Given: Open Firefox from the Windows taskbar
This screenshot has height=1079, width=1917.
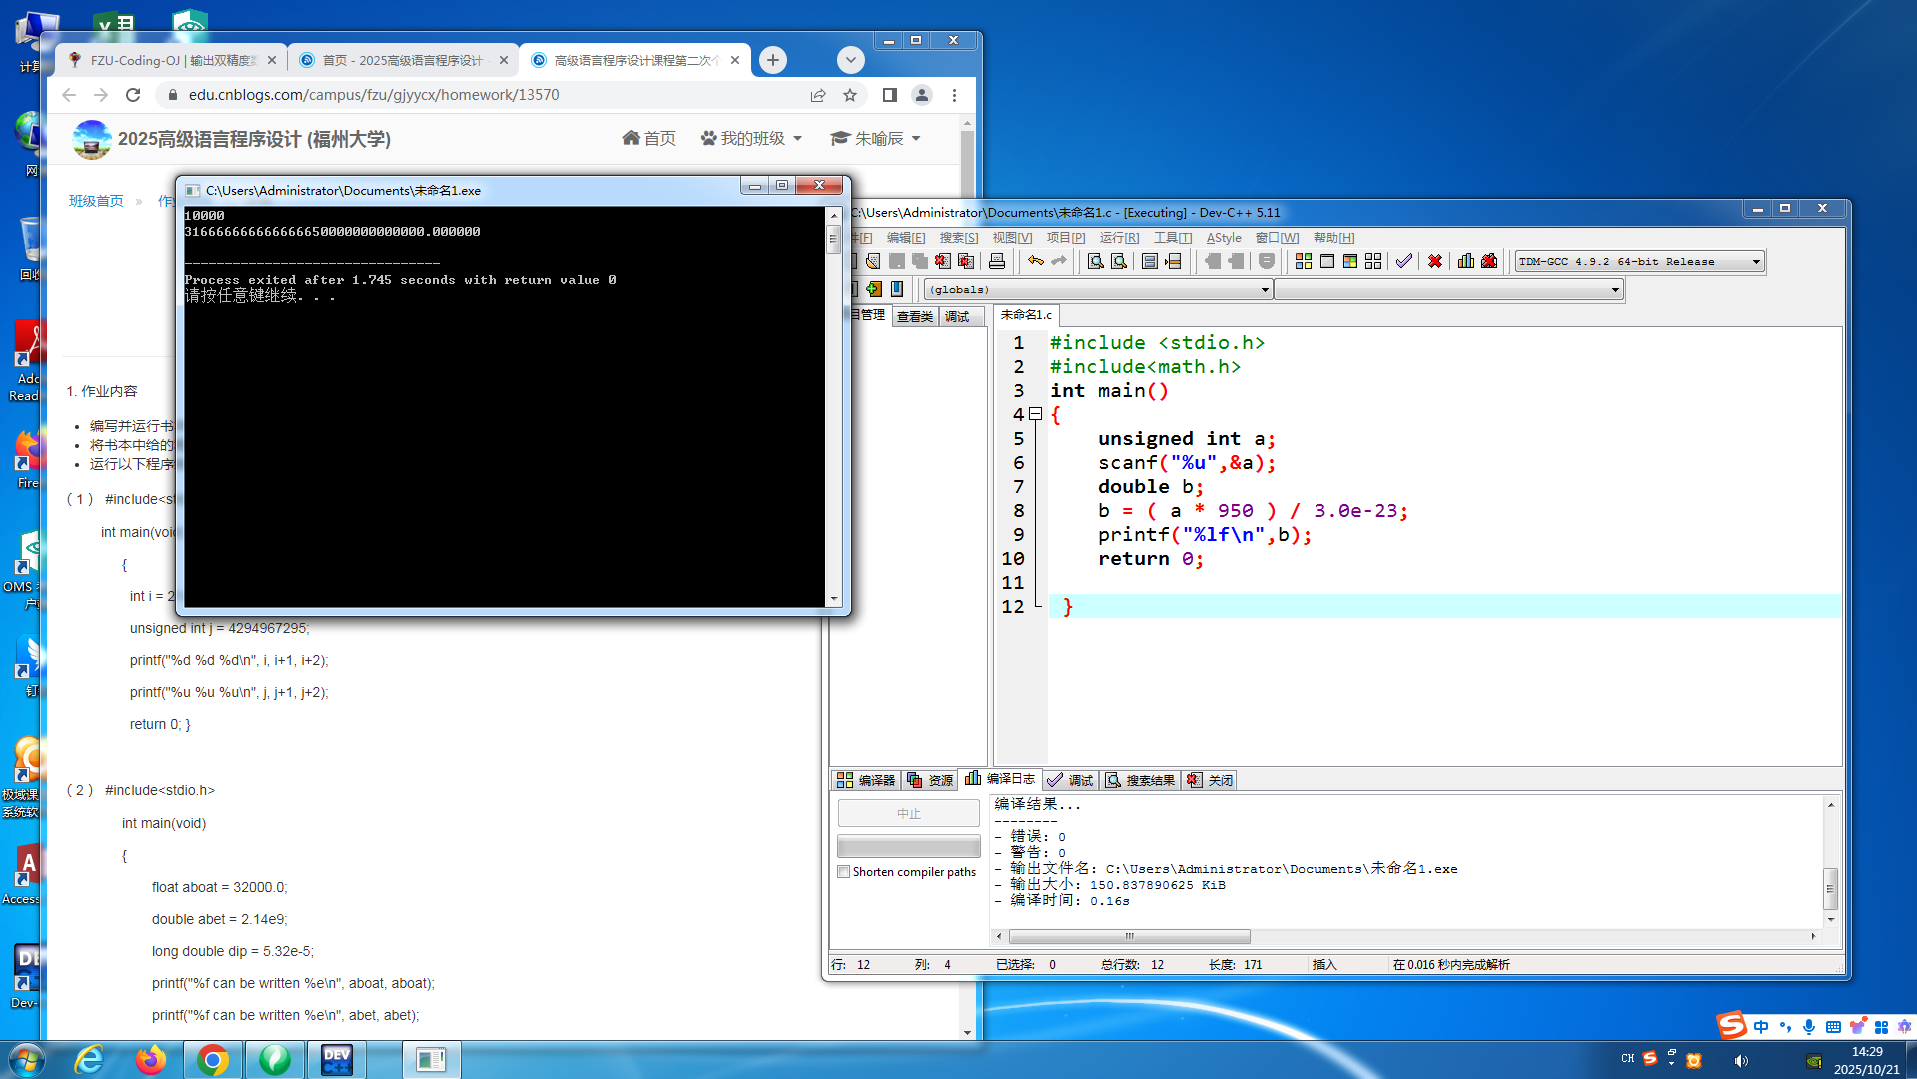Looking at the screenshot, I should point(151,1059).
